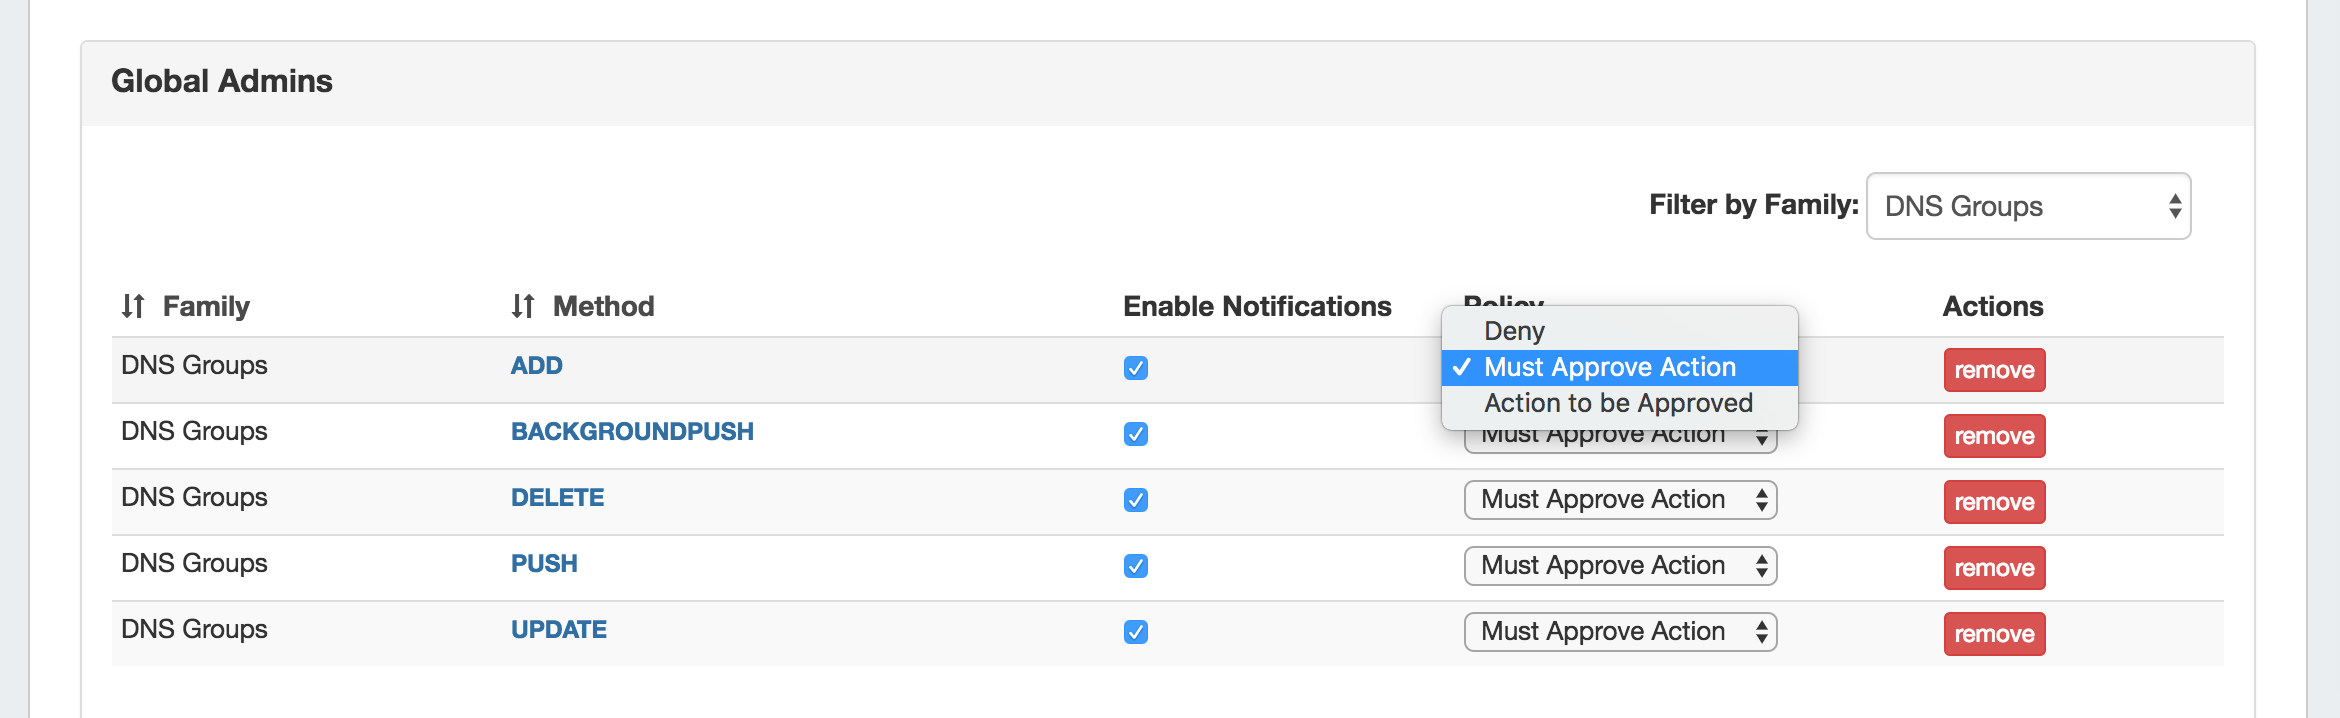2340x718 pixels.
Task: Open policy dropdown for DELETE method
Action: (1620, 500)
